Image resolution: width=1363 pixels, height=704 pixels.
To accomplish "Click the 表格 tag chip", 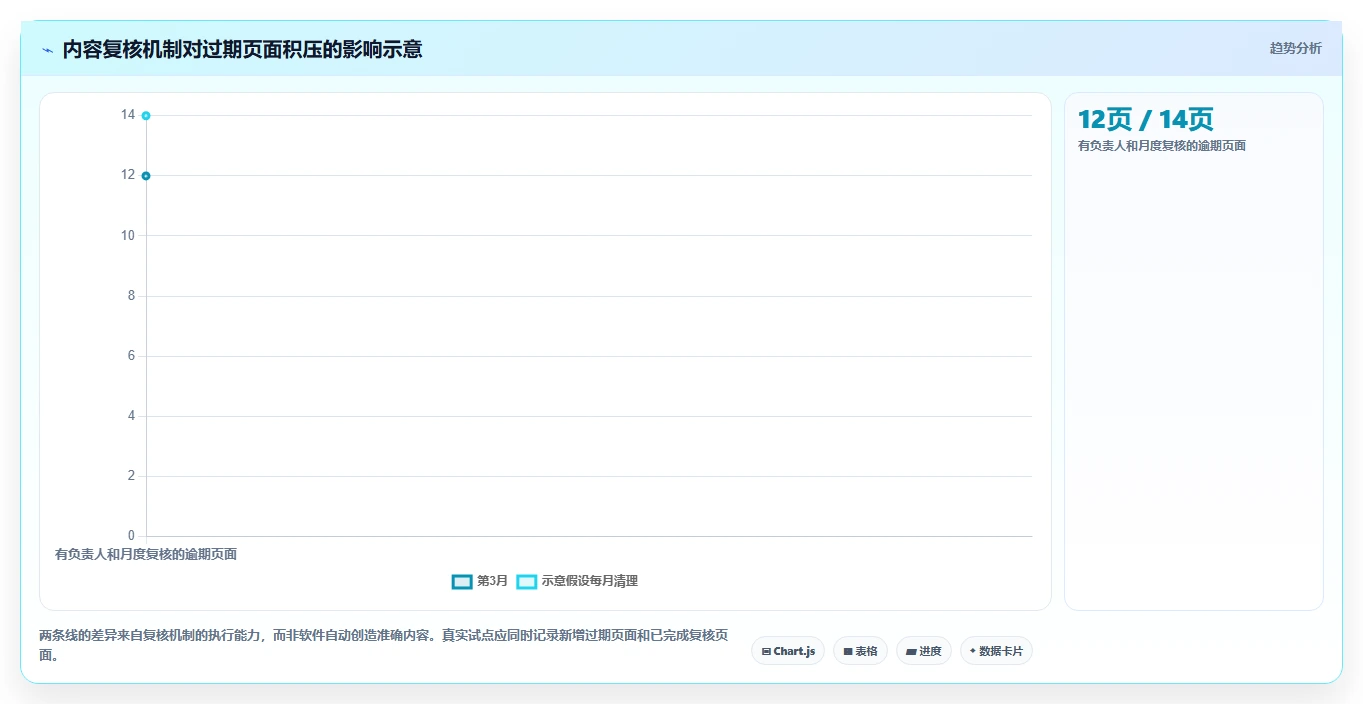I will pos(860,651).
